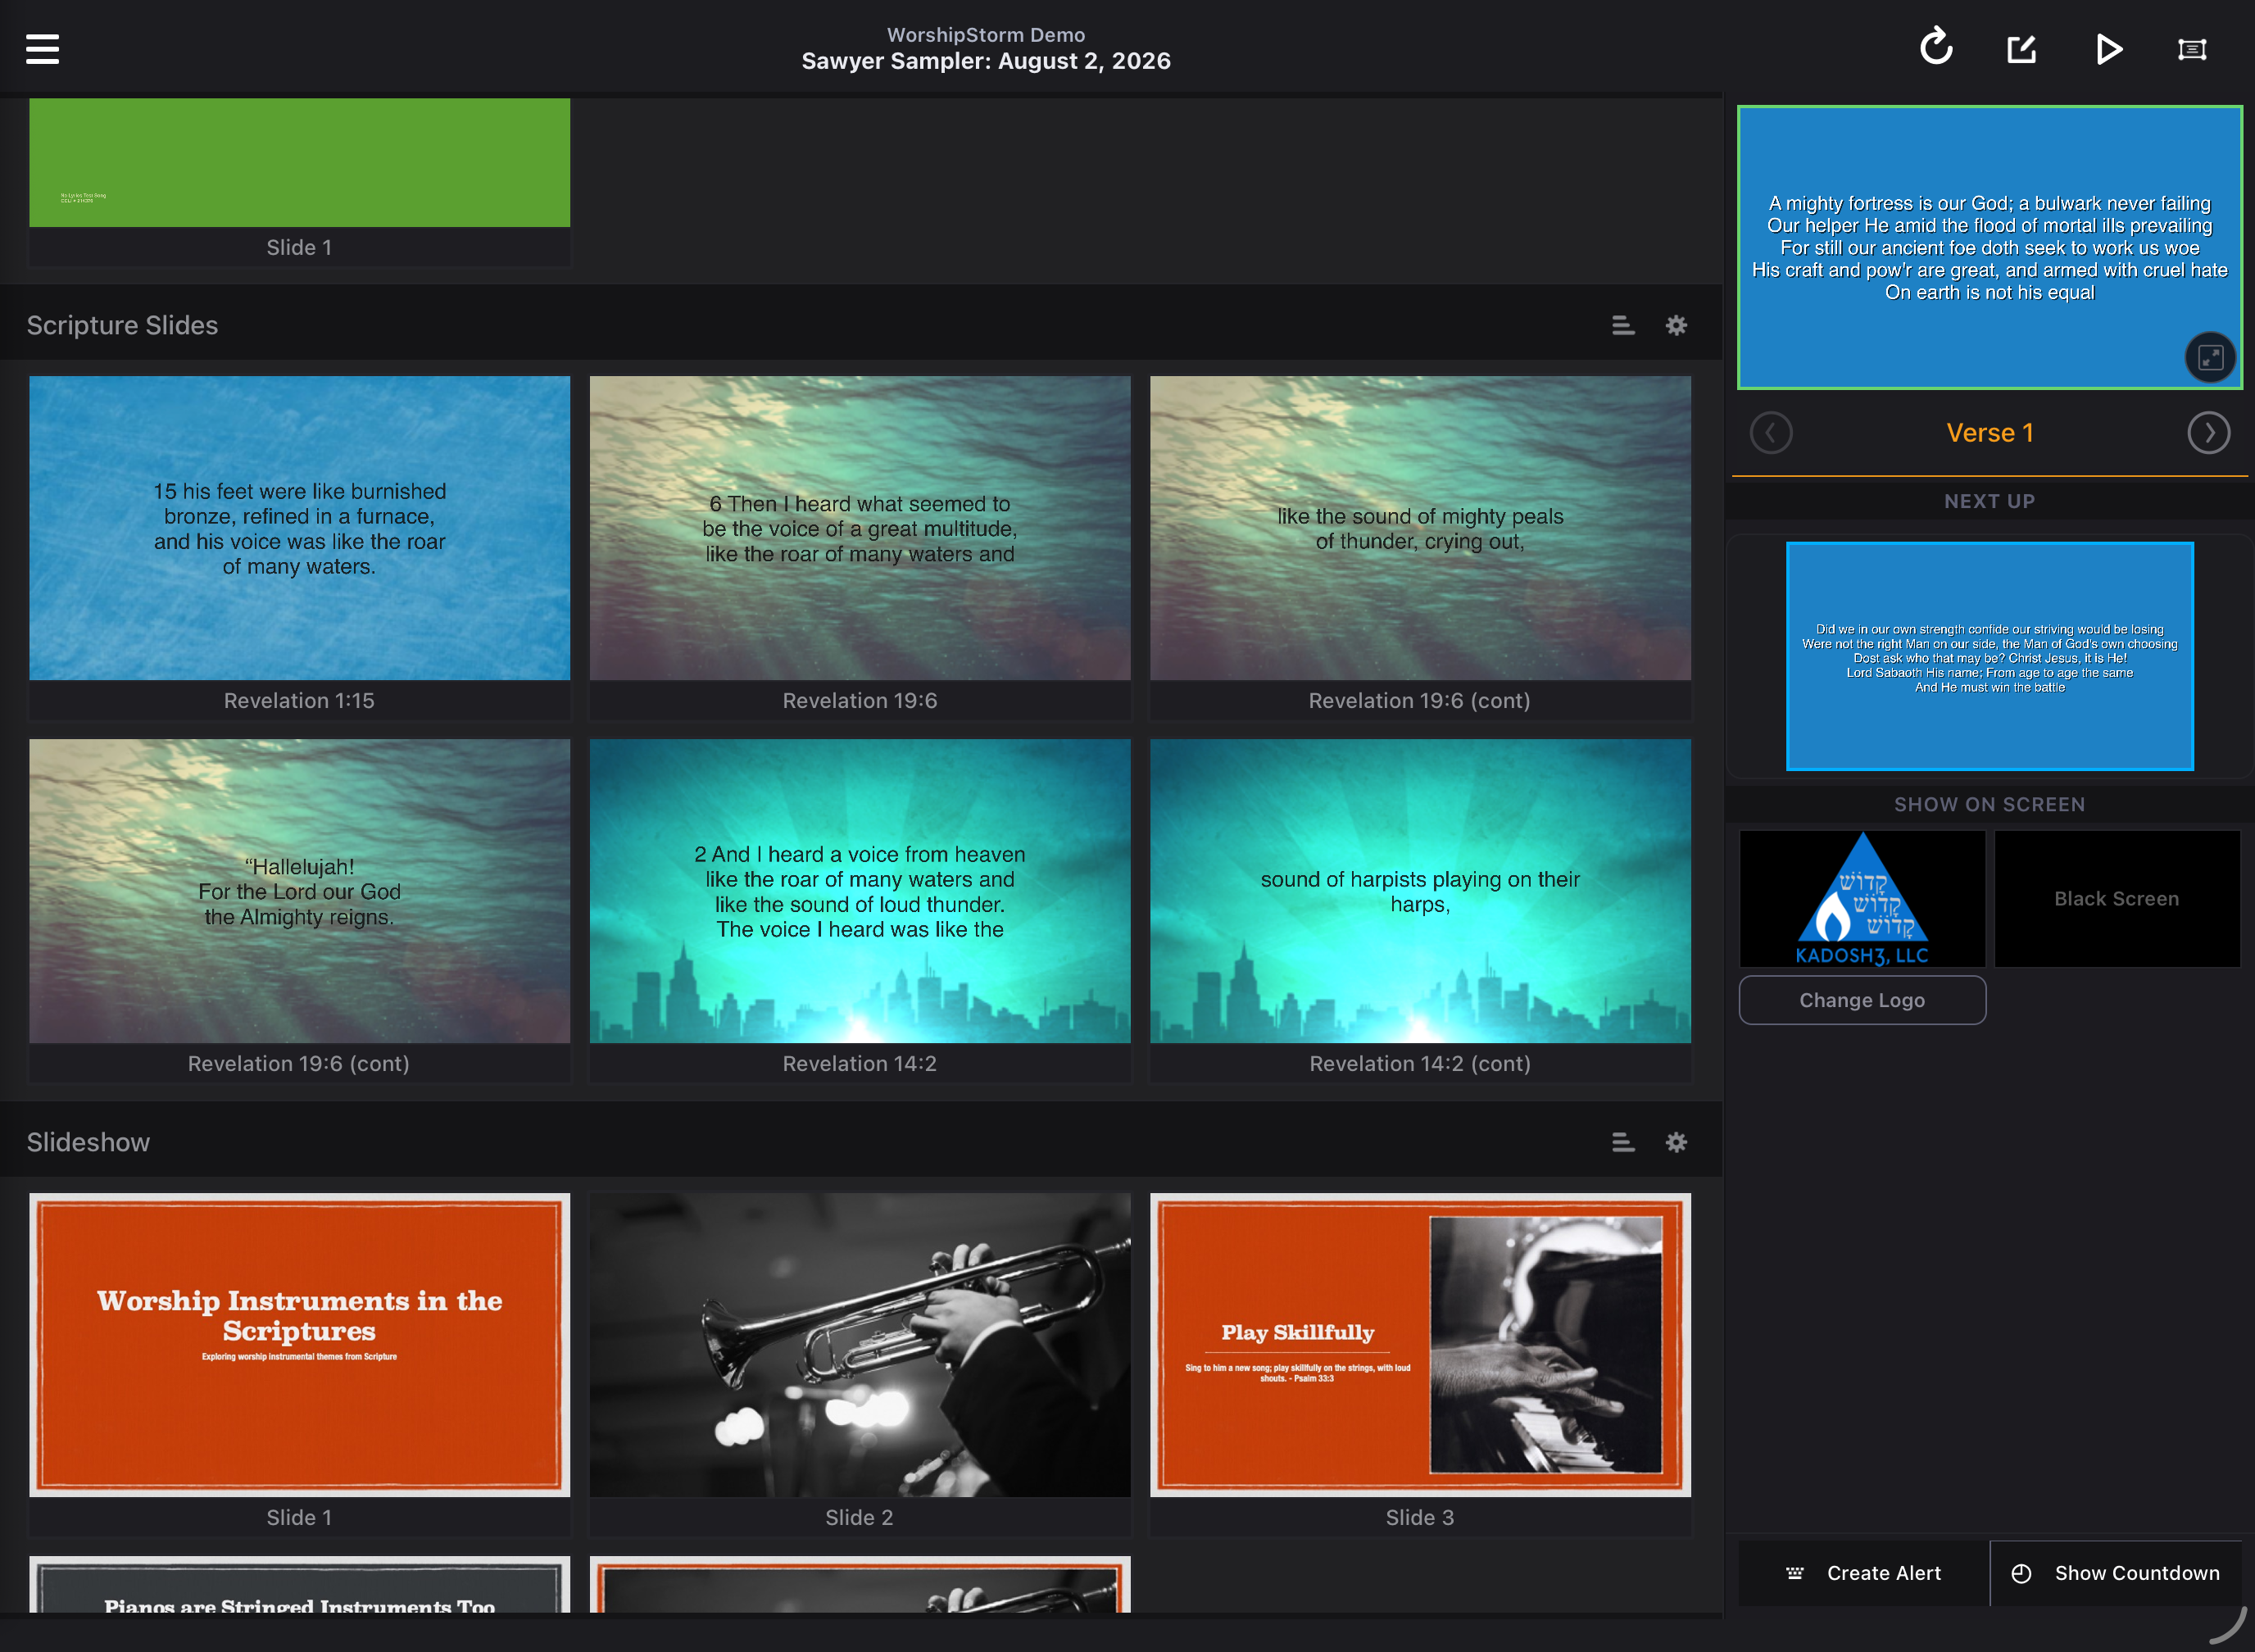The width and height of the screenshot is (2255, 1652).
Task: Select the 'mighty peals of thunder' slide
Action: tap(1420, 528)
